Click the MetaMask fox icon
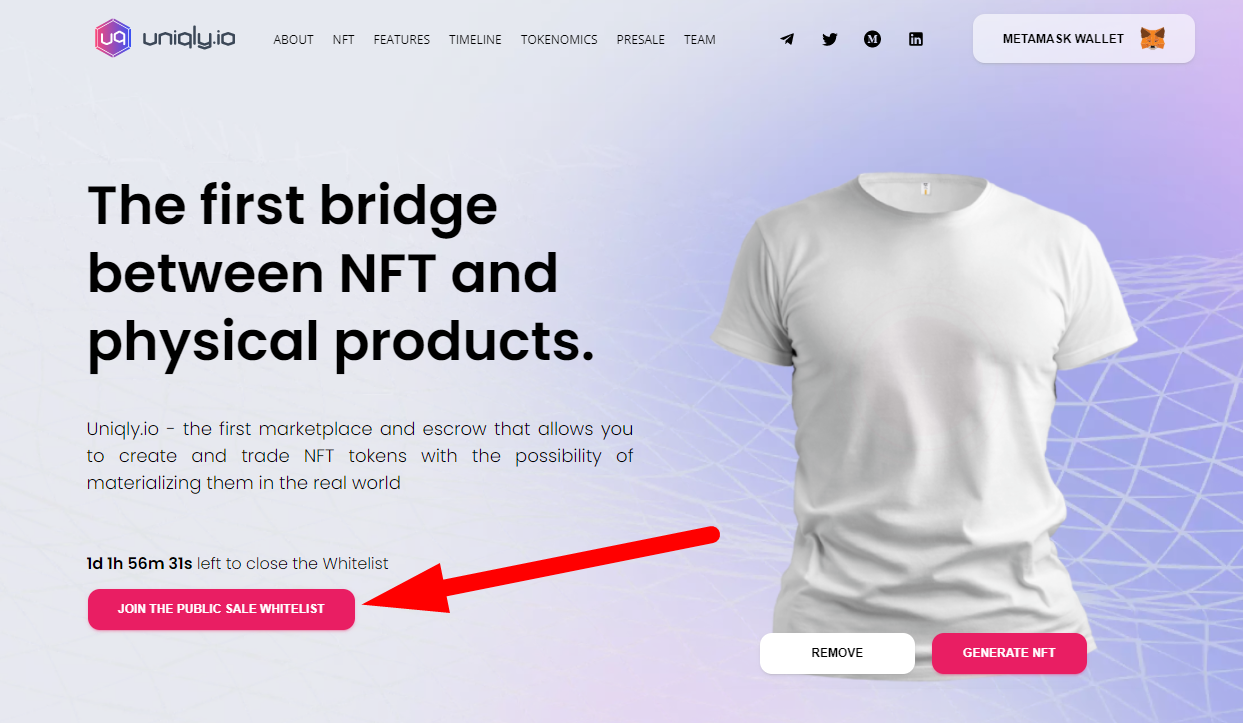 (x=1152, y=39)
